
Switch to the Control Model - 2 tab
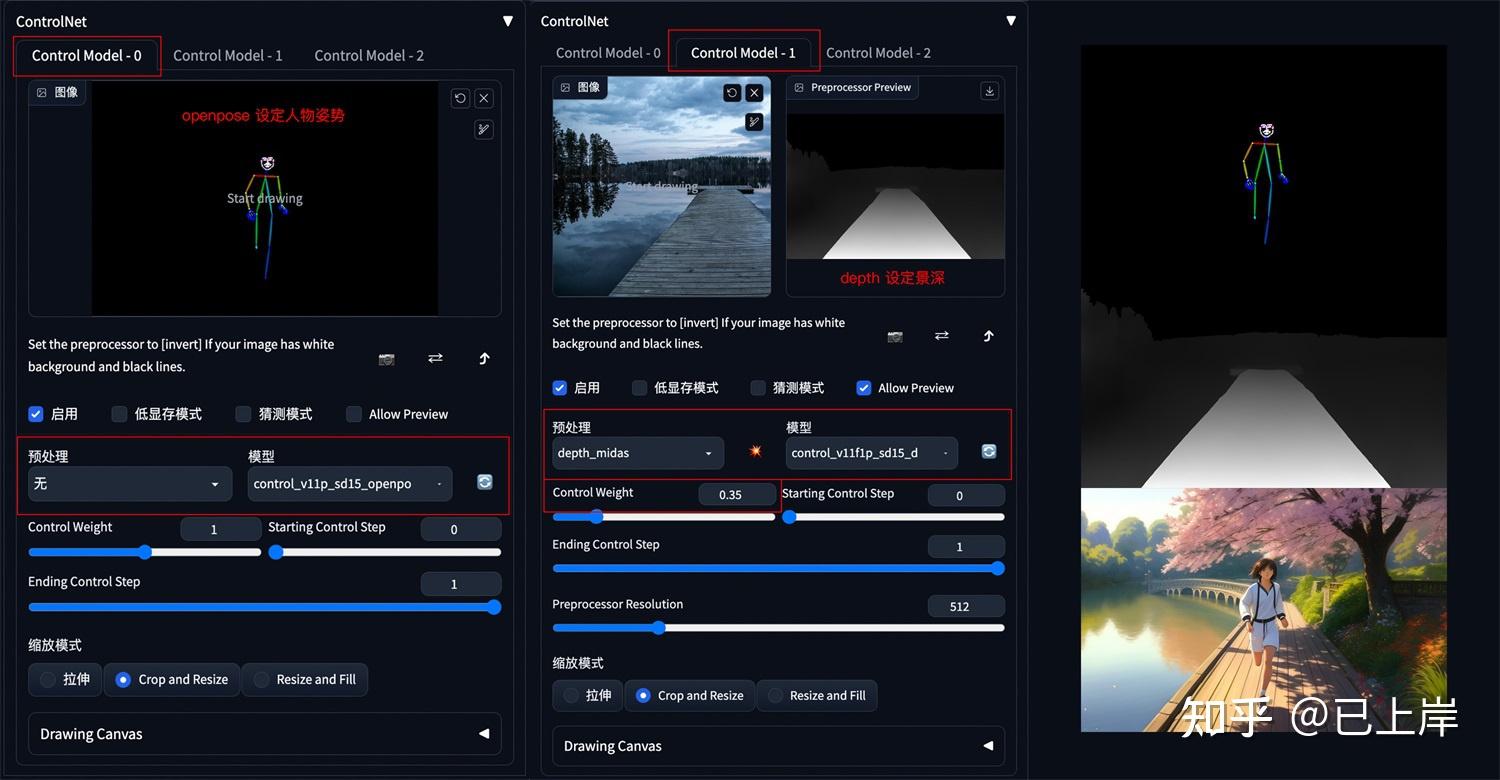tap(368, 55)
